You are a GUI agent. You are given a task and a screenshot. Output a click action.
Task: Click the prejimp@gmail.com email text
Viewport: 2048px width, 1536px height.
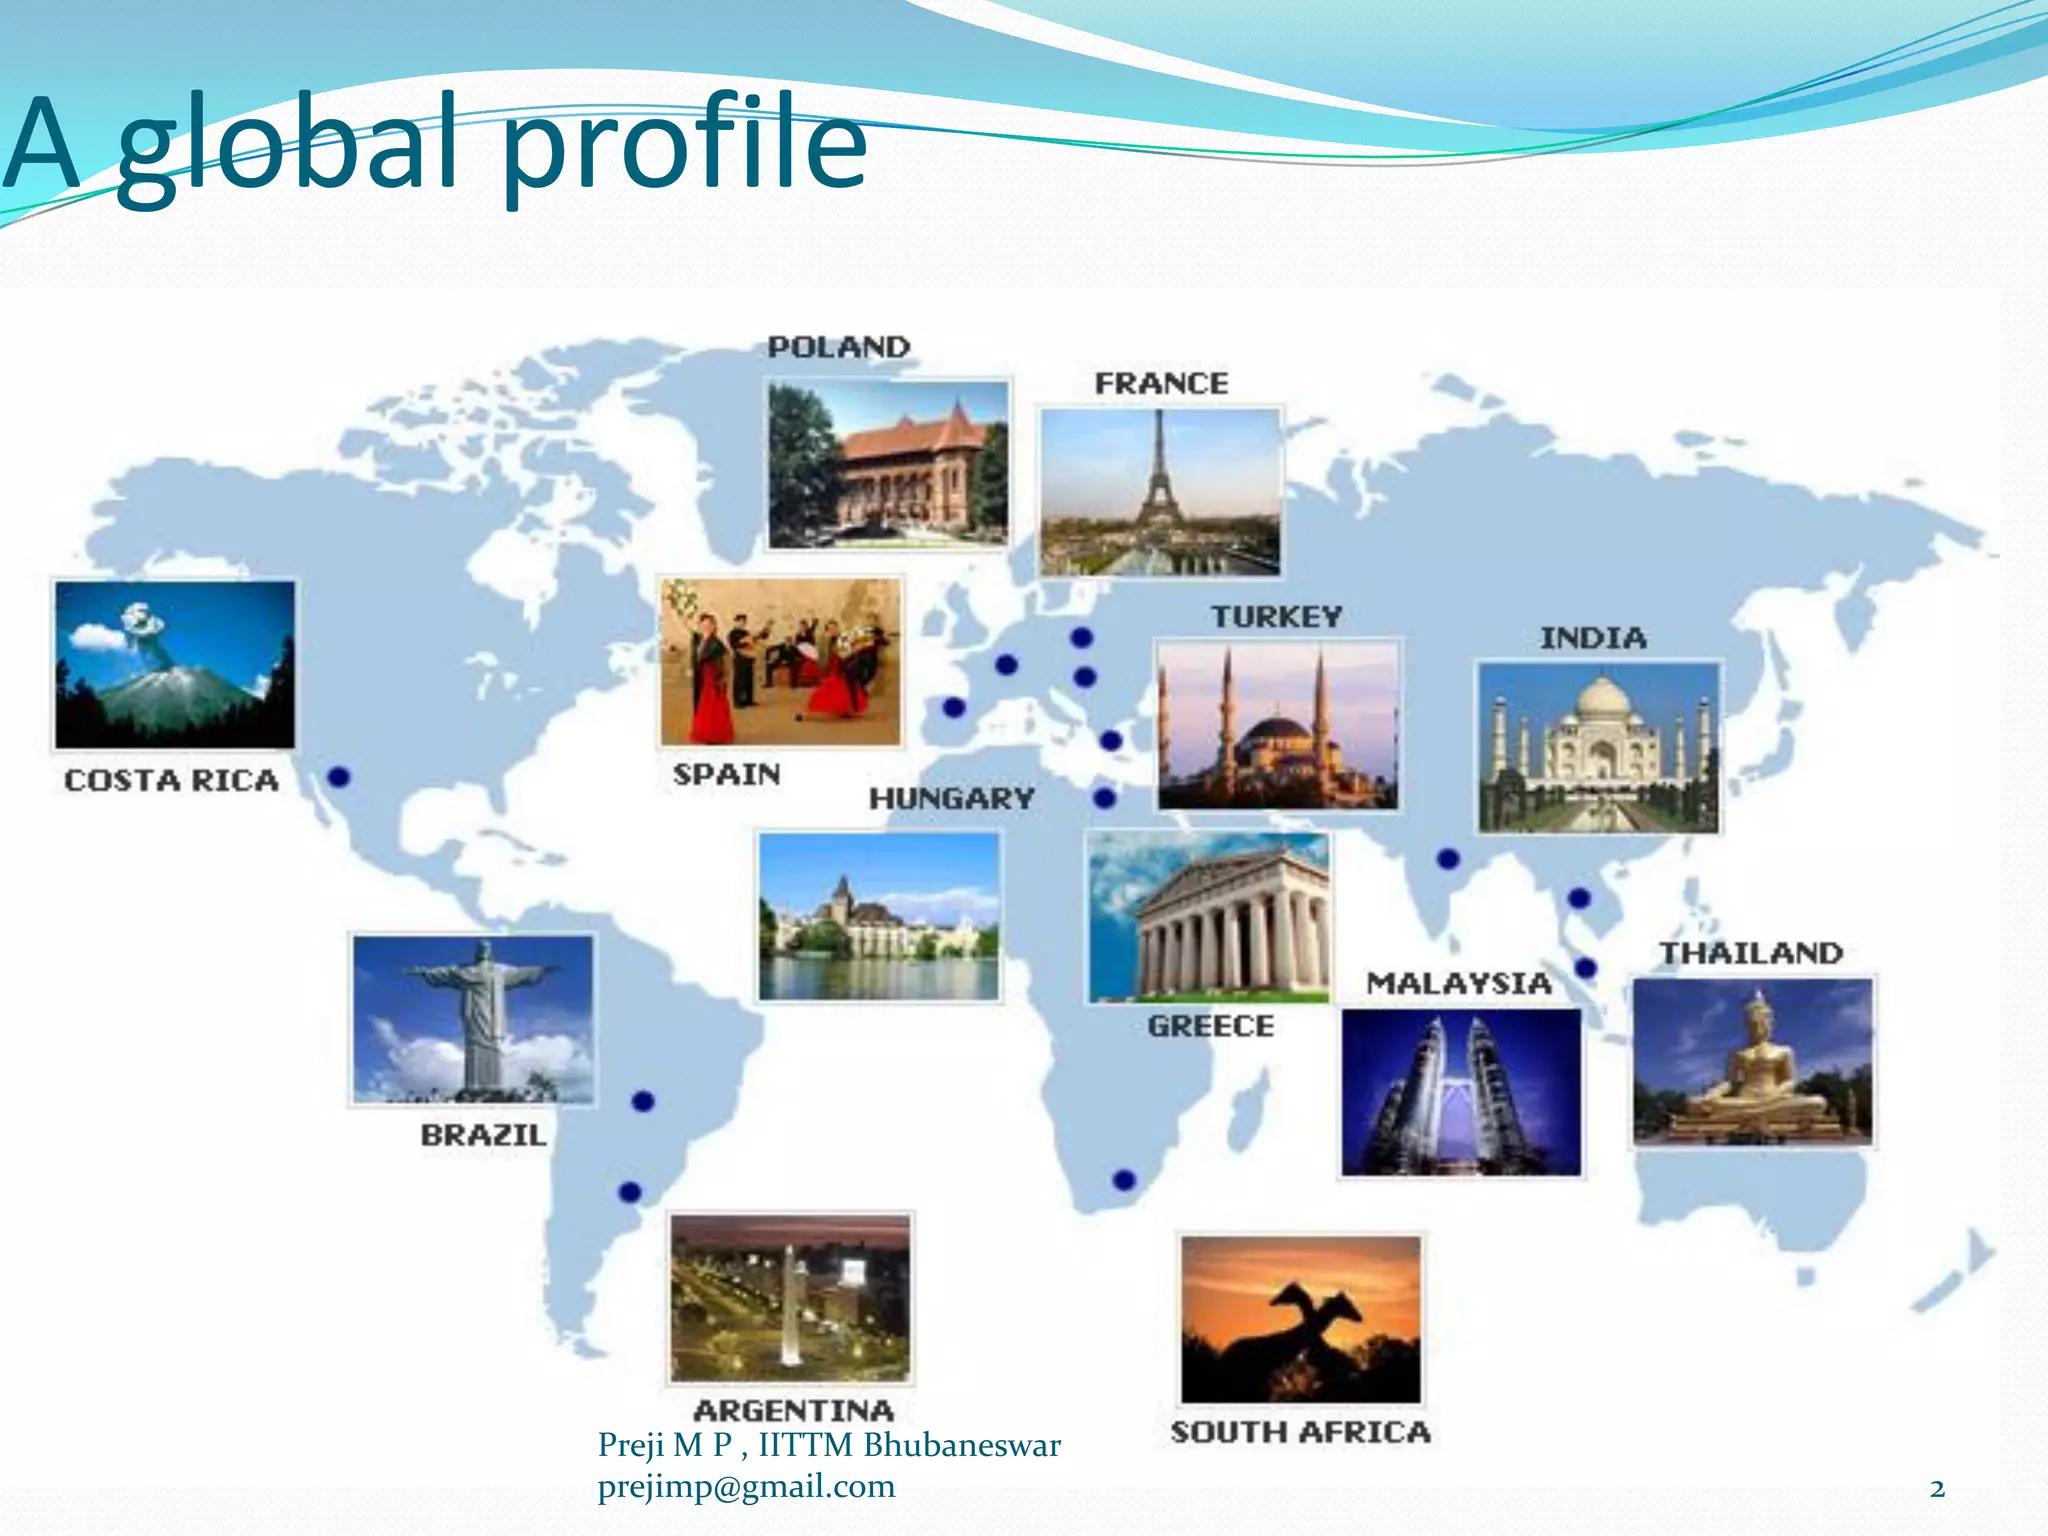point(746,1487)
